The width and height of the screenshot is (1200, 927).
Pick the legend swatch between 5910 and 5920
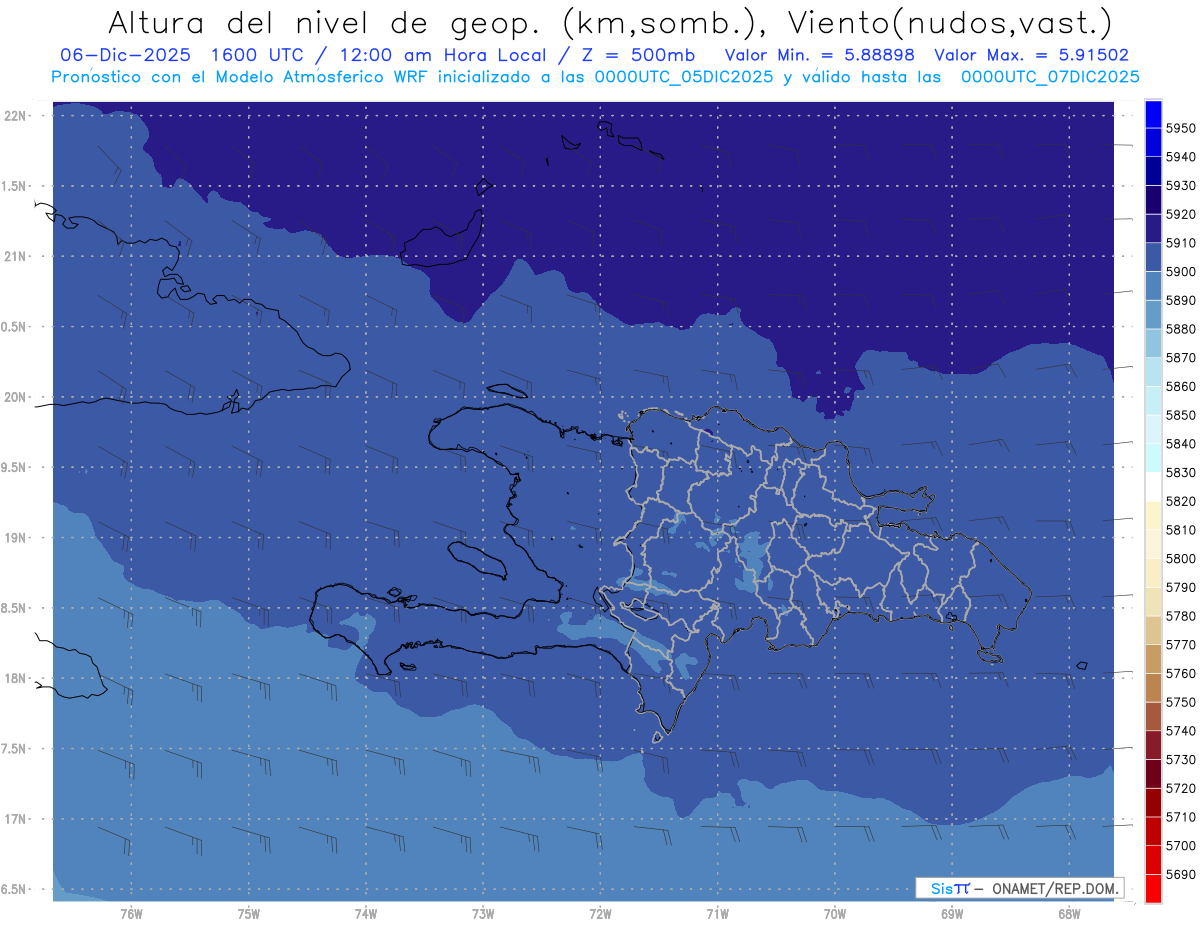(x=1153, y=229)
